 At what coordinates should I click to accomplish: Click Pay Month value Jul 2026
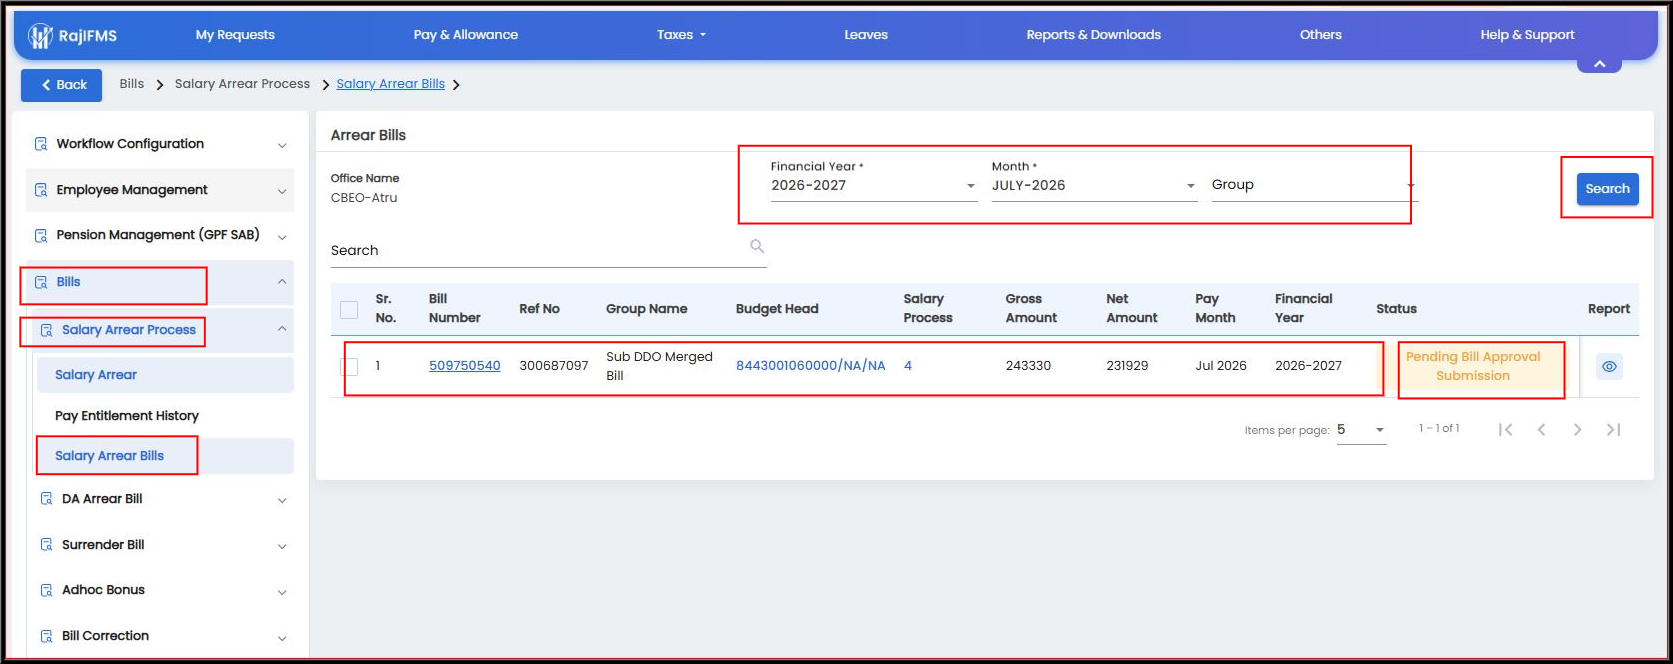[x=1221, y=366]
